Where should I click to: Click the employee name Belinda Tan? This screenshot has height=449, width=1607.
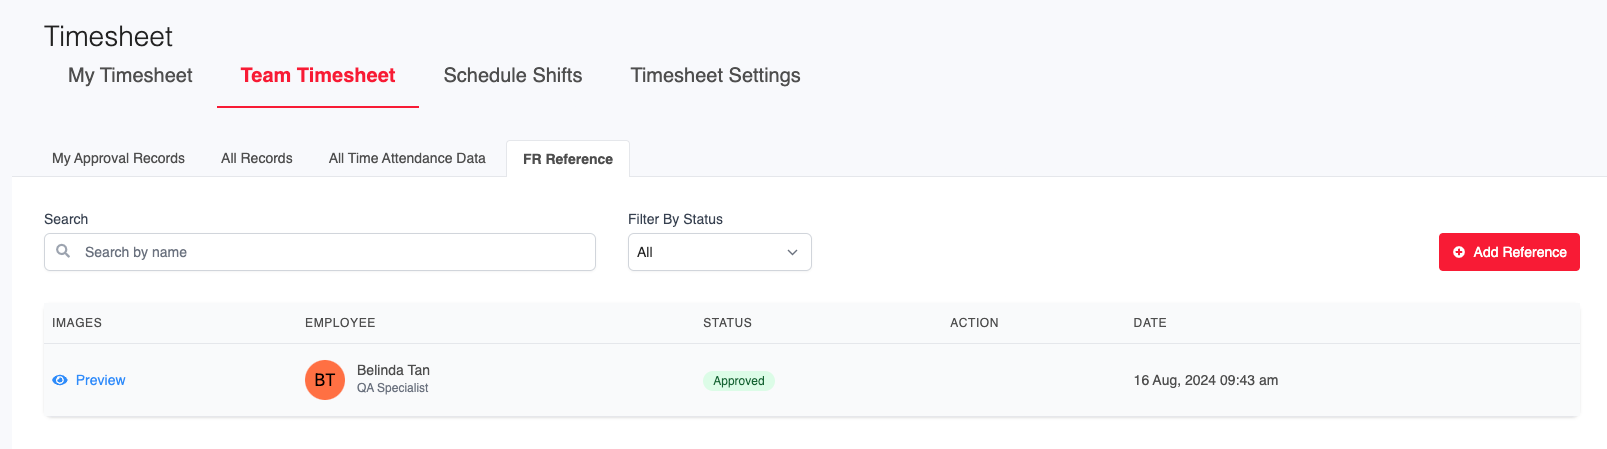click(x=393, y=370)
